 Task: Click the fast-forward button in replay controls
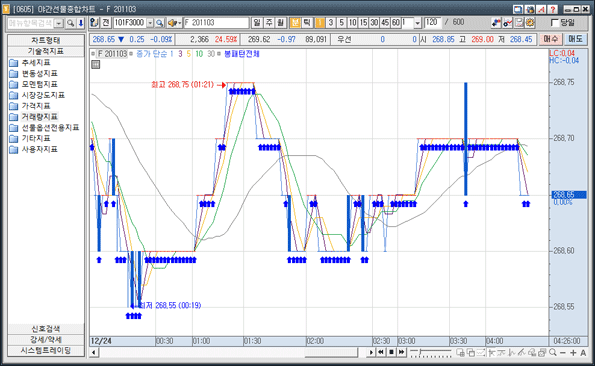pos(401,352)
